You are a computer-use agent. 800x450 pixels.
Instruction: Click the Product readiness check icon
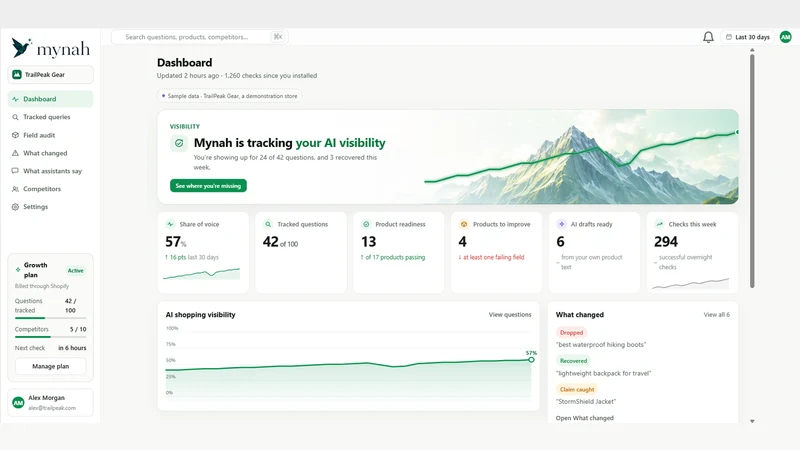[x=366, y=224]
